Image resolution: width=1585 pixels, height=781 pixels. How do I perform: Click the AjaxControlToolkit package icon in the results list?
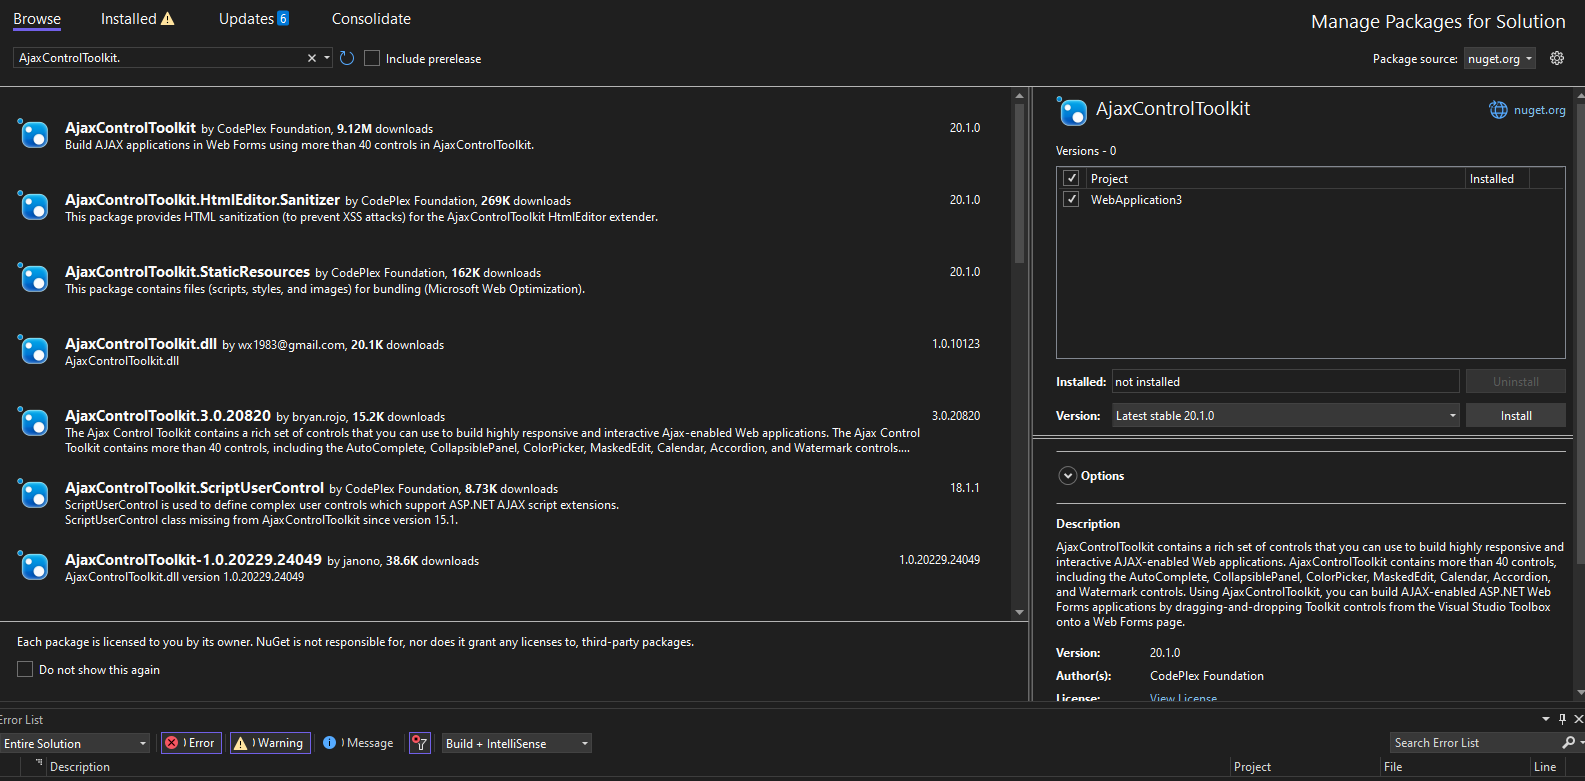tap(33, 133)
